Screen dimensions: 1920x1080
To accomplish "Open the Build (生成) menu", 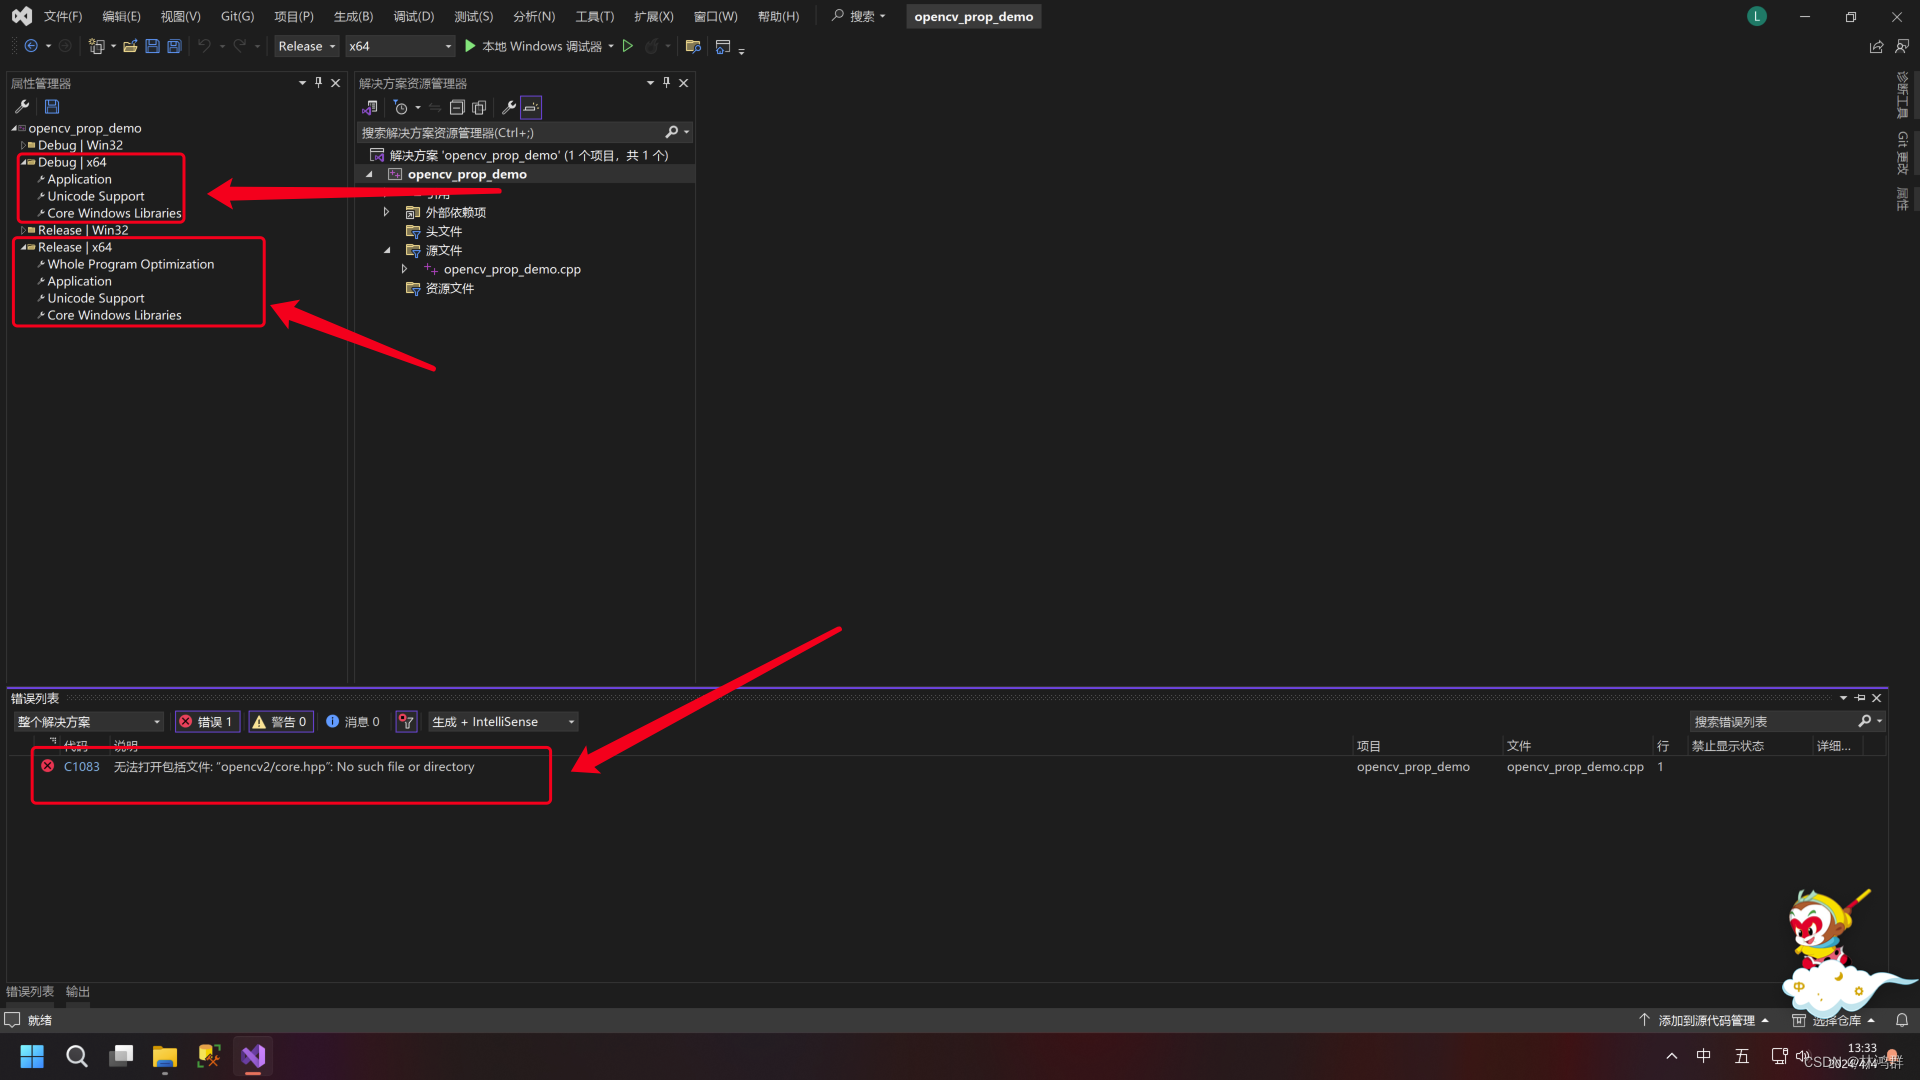I will pos(352,16).
